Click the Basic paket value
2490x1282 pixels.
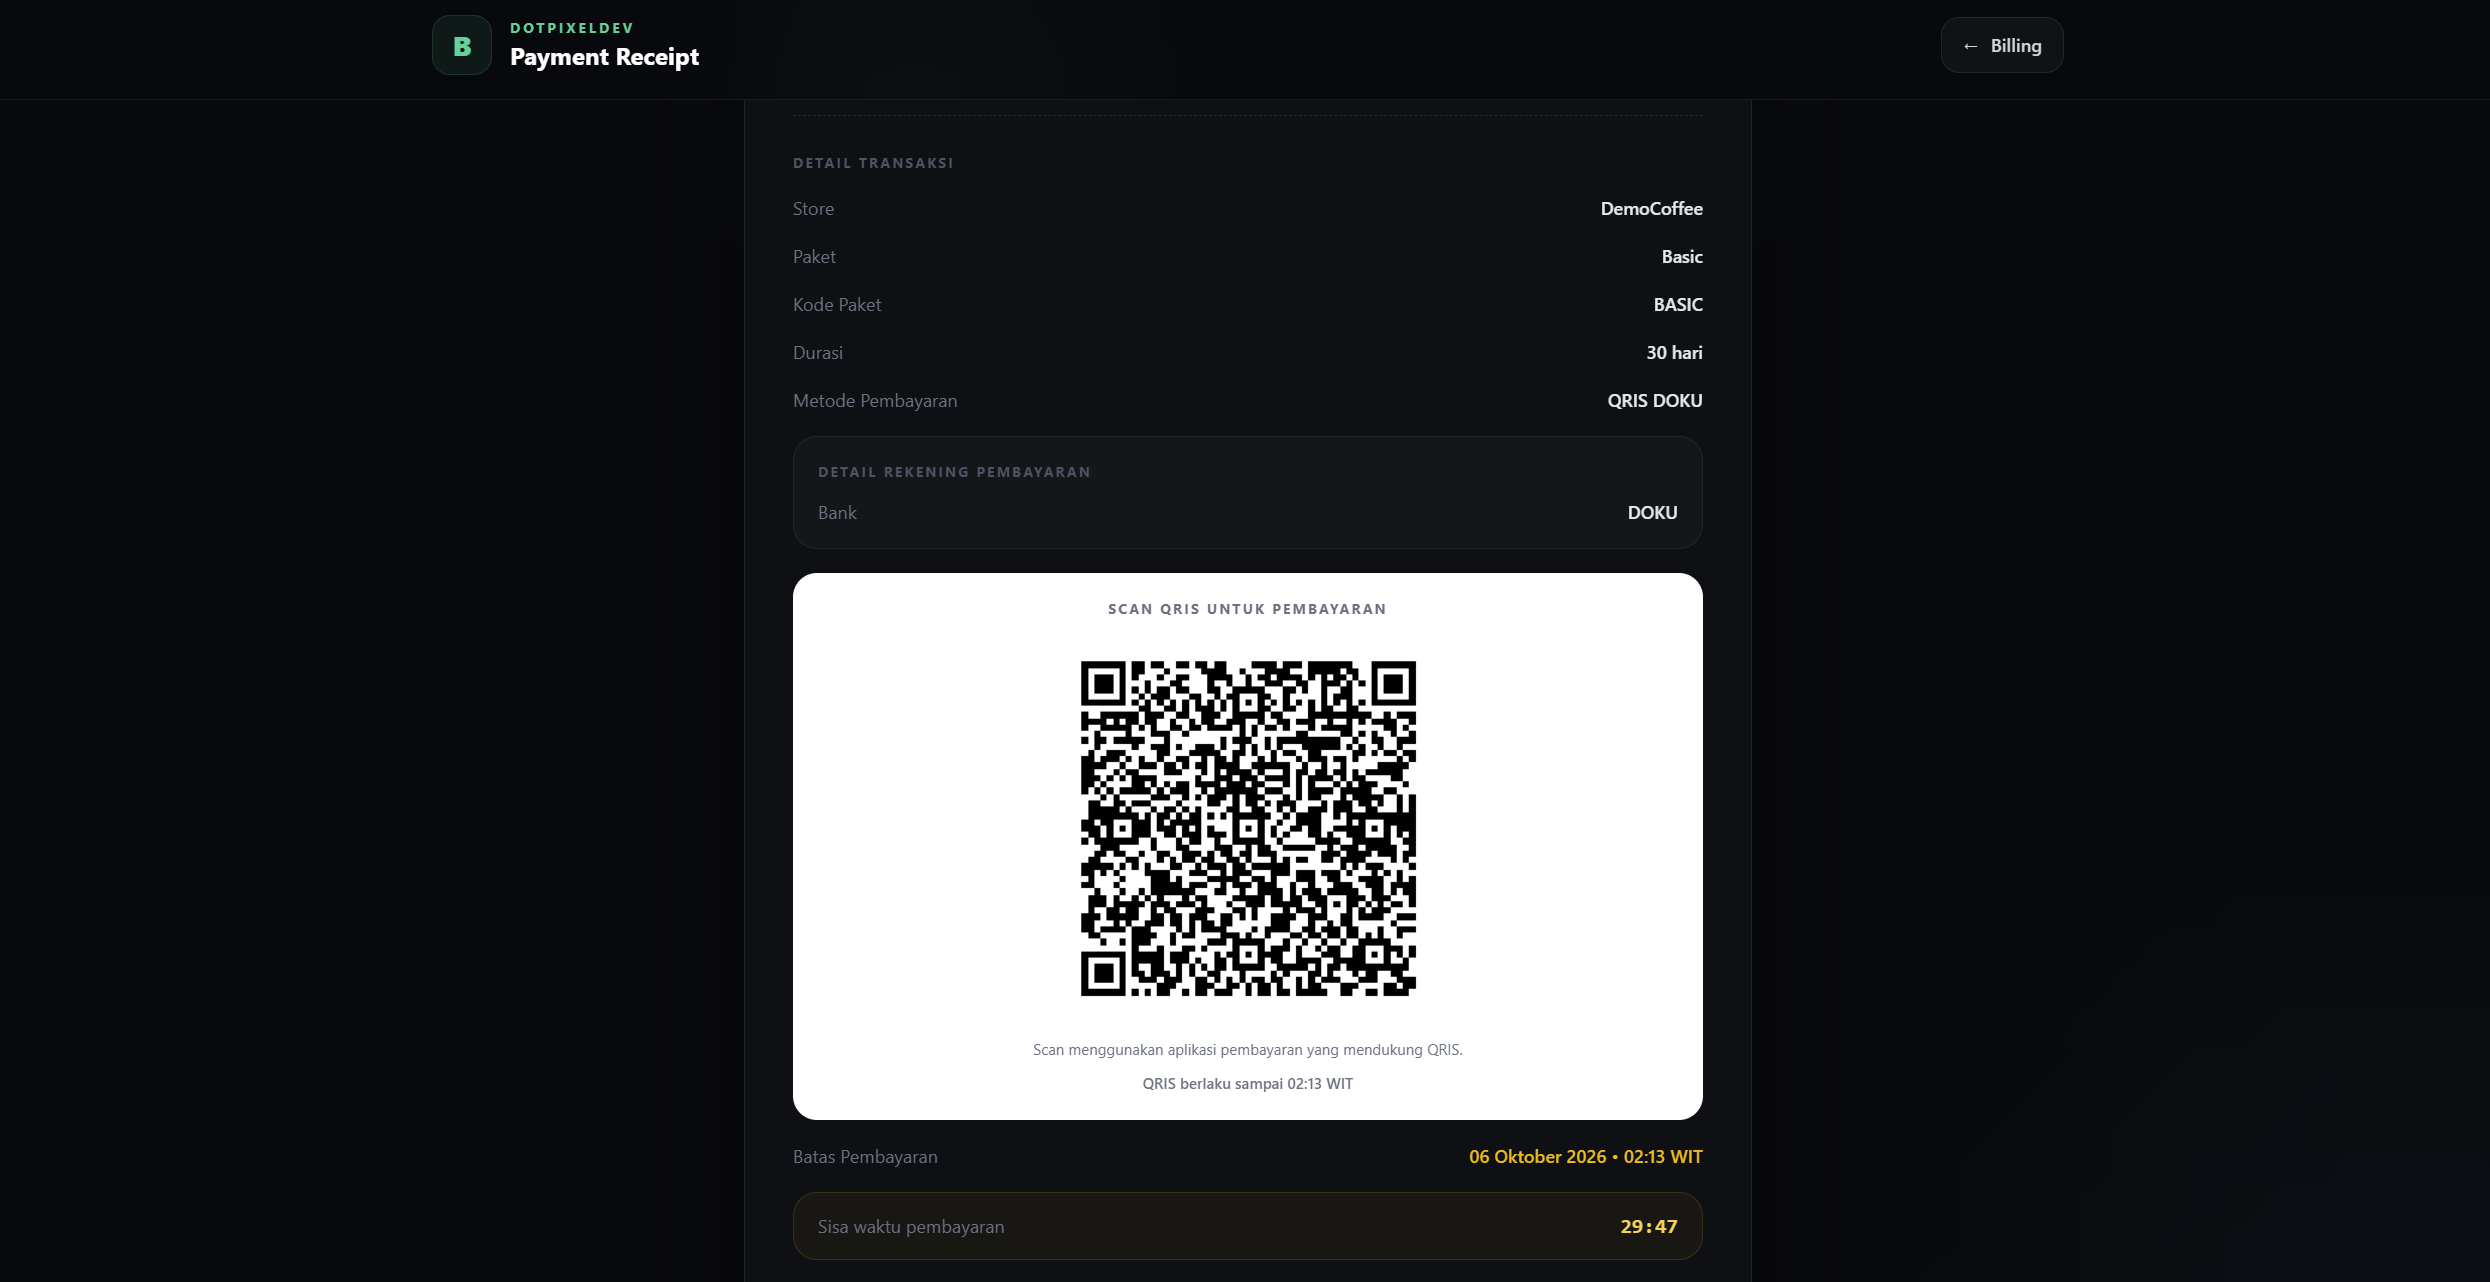pos(1682,257)
